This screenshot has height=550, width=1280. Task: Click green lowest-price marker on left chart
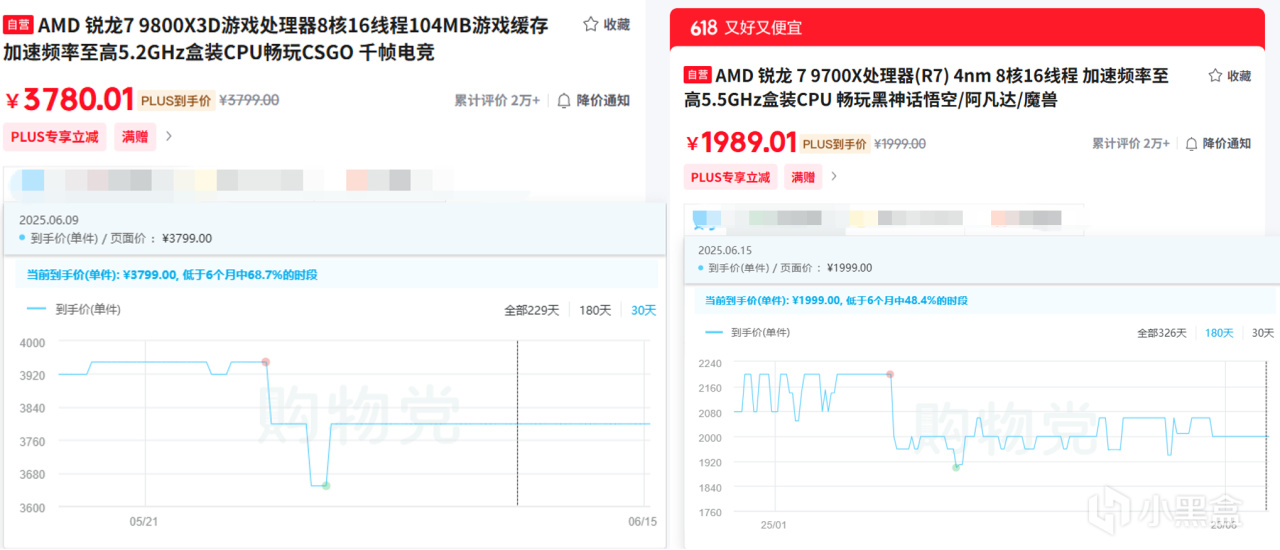326,486
